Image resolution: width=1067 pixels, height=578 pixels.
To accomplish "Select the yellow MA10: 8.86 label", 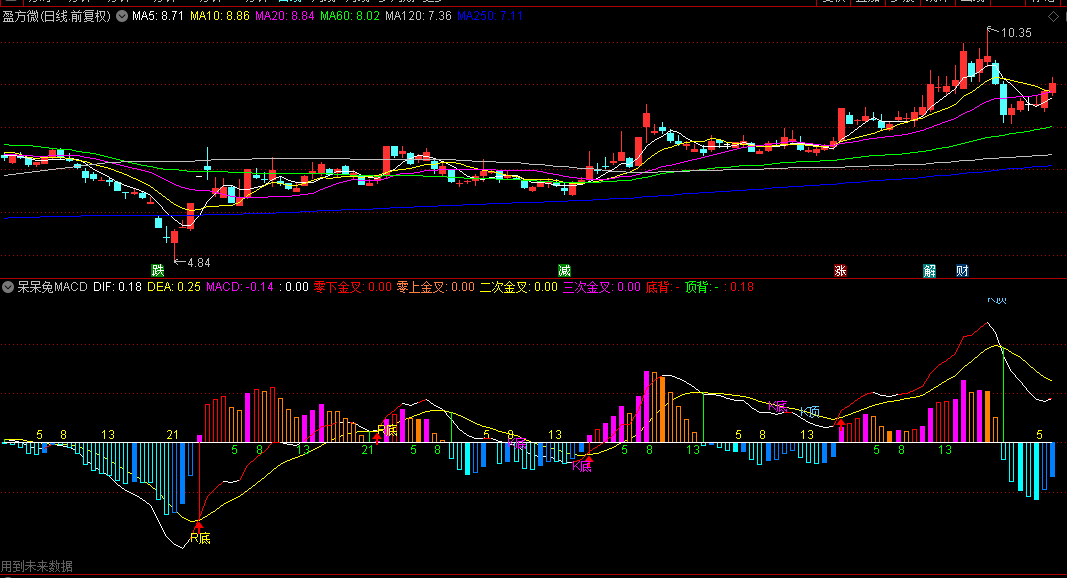I will click(220, 16).
